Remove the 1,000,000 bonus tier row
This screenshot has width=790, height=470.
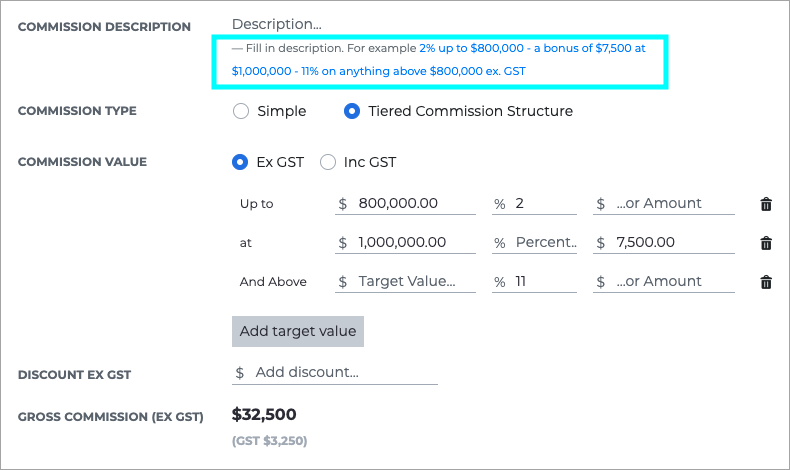pos(766,243)
